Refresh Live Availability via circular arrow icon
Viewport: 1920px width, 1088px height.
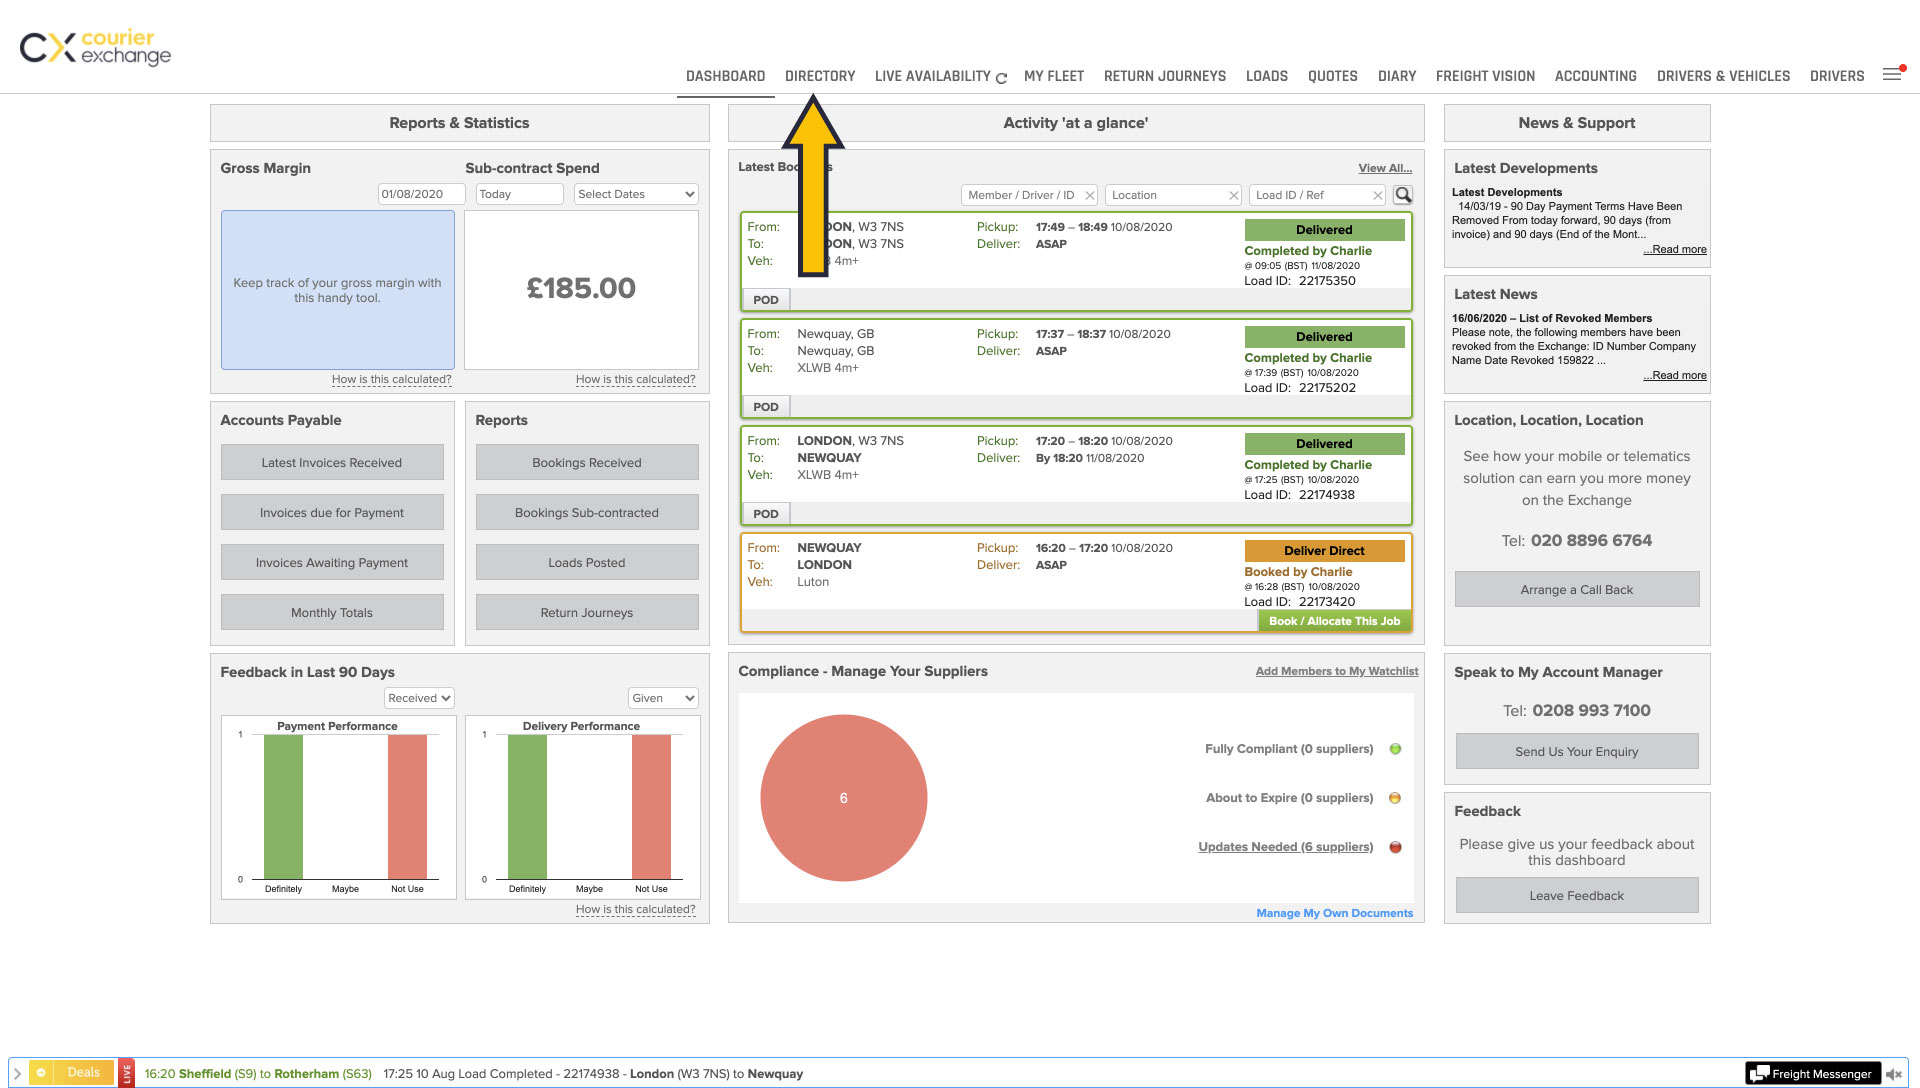[1001, 78]
